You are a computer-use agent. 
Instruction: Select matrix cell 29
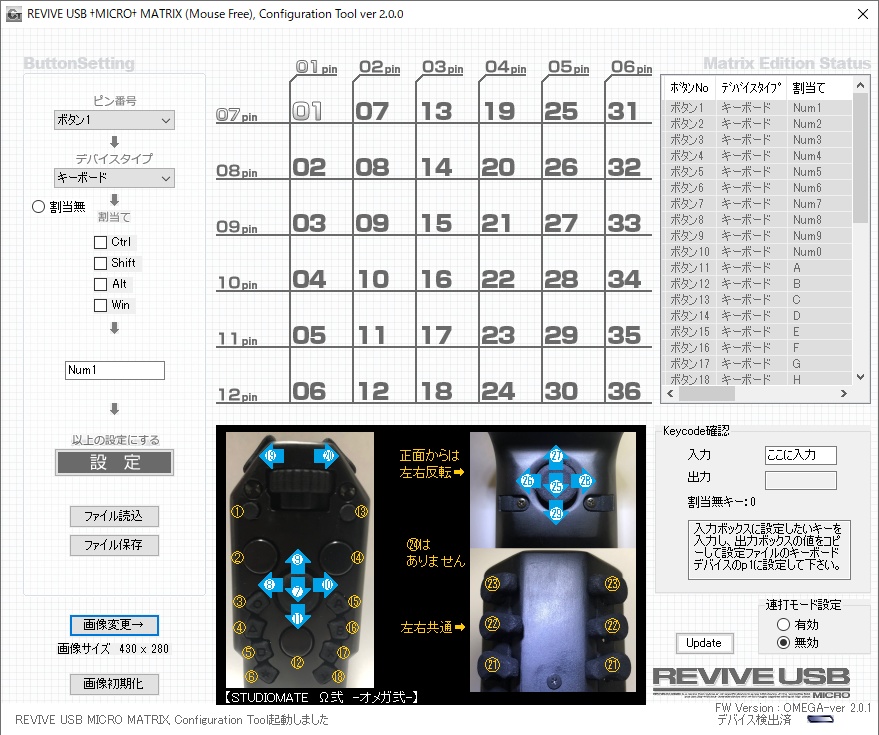(561, 335)
